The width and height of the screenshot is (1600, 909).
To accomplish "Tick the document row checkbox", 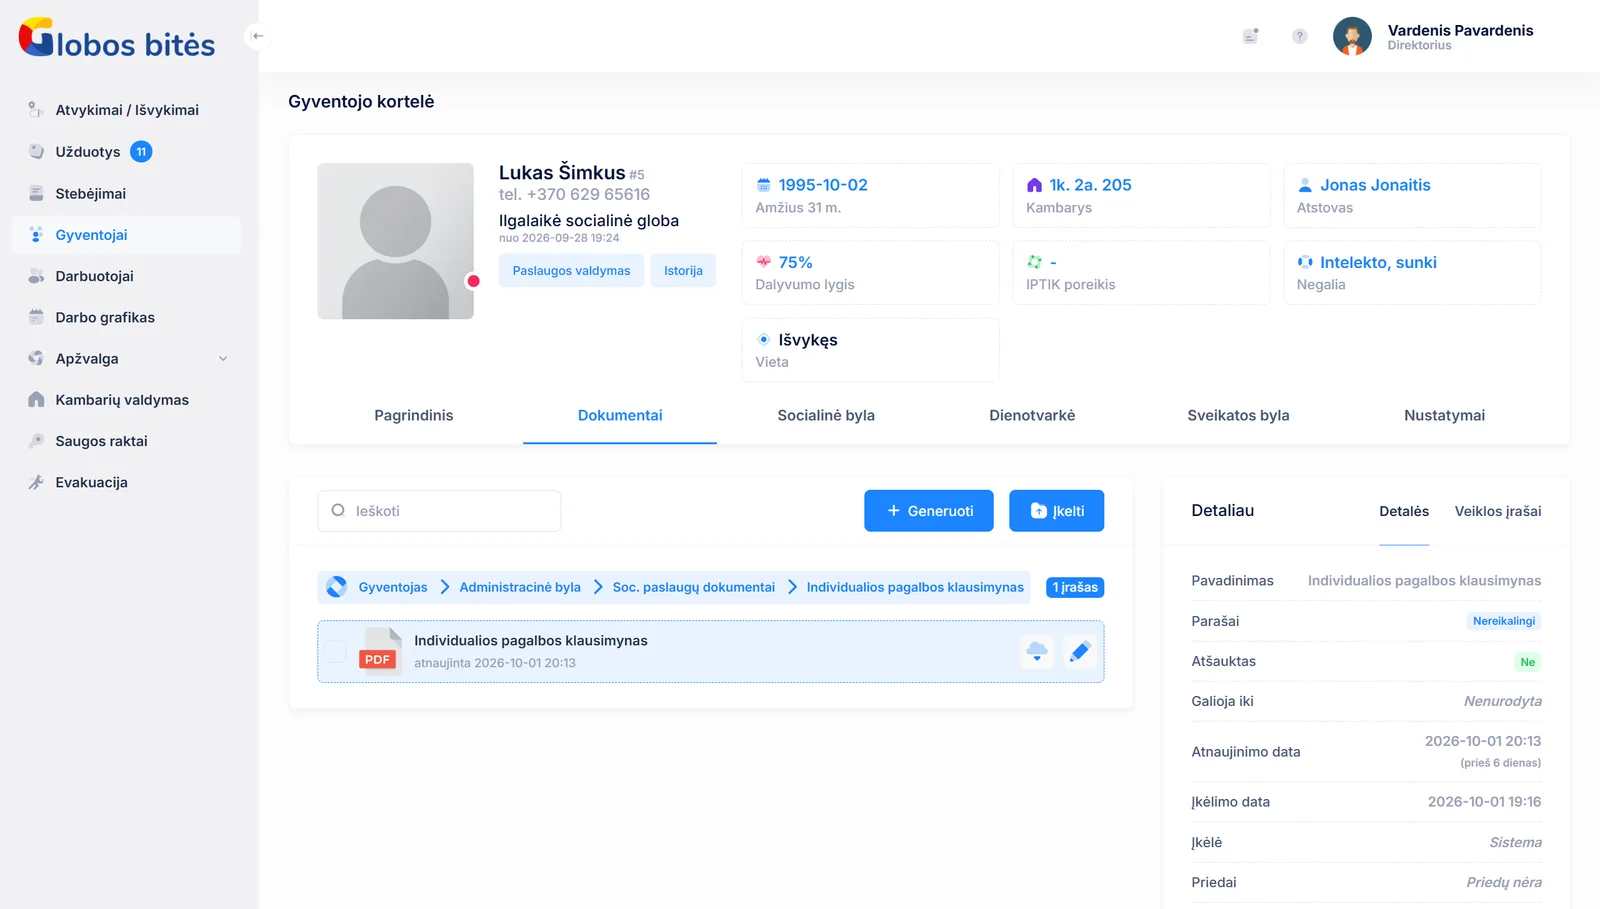I will tap(336, 652).
